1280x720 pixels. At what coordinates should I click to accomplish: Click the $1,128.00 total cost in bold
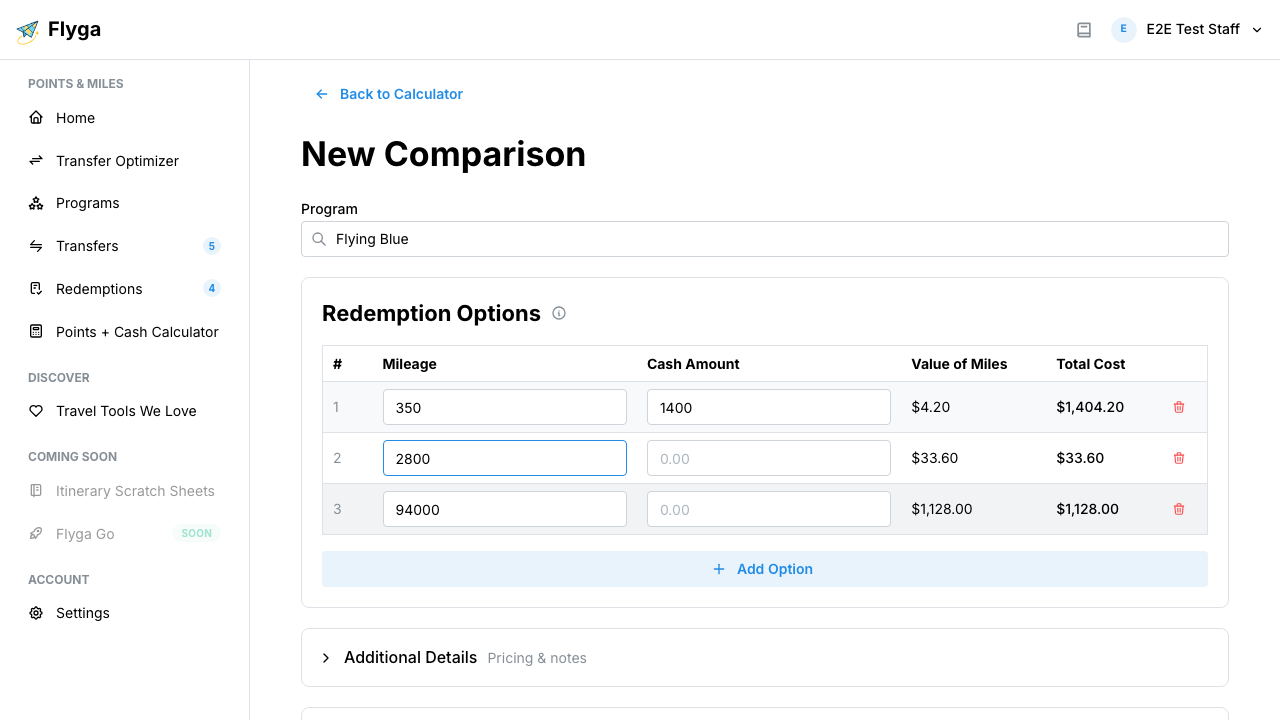point(1088,509)
